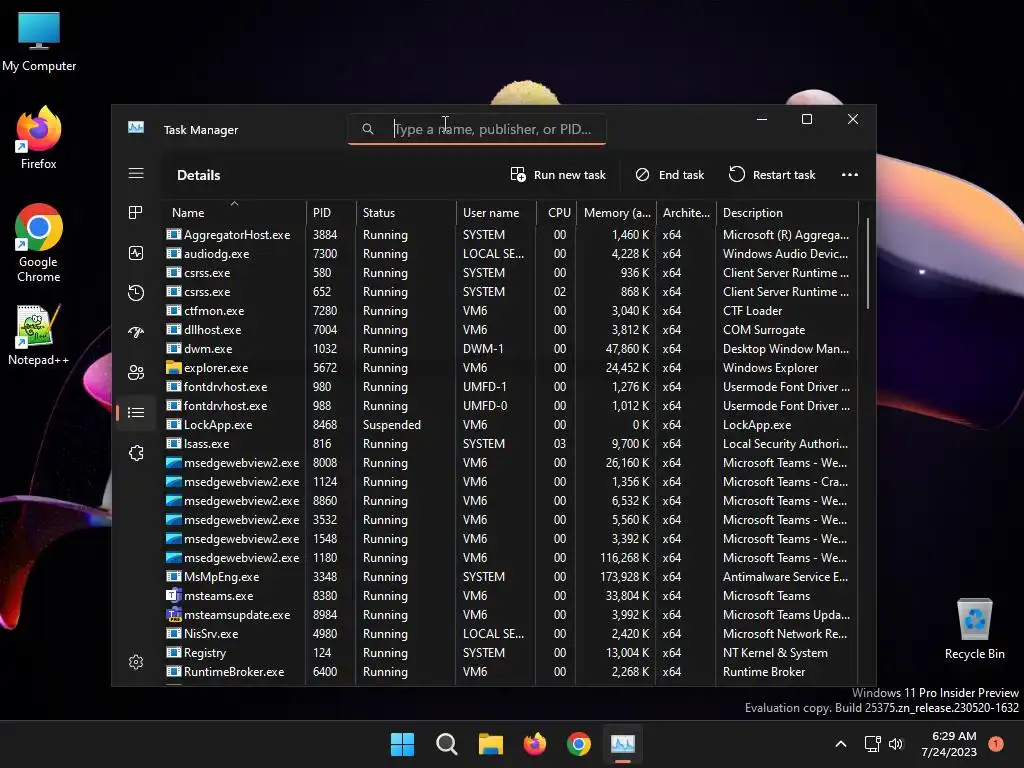Screen dimensions: 1024x768
Task: Click the taskbar Task Manager icon
Action: click(623, 744)
